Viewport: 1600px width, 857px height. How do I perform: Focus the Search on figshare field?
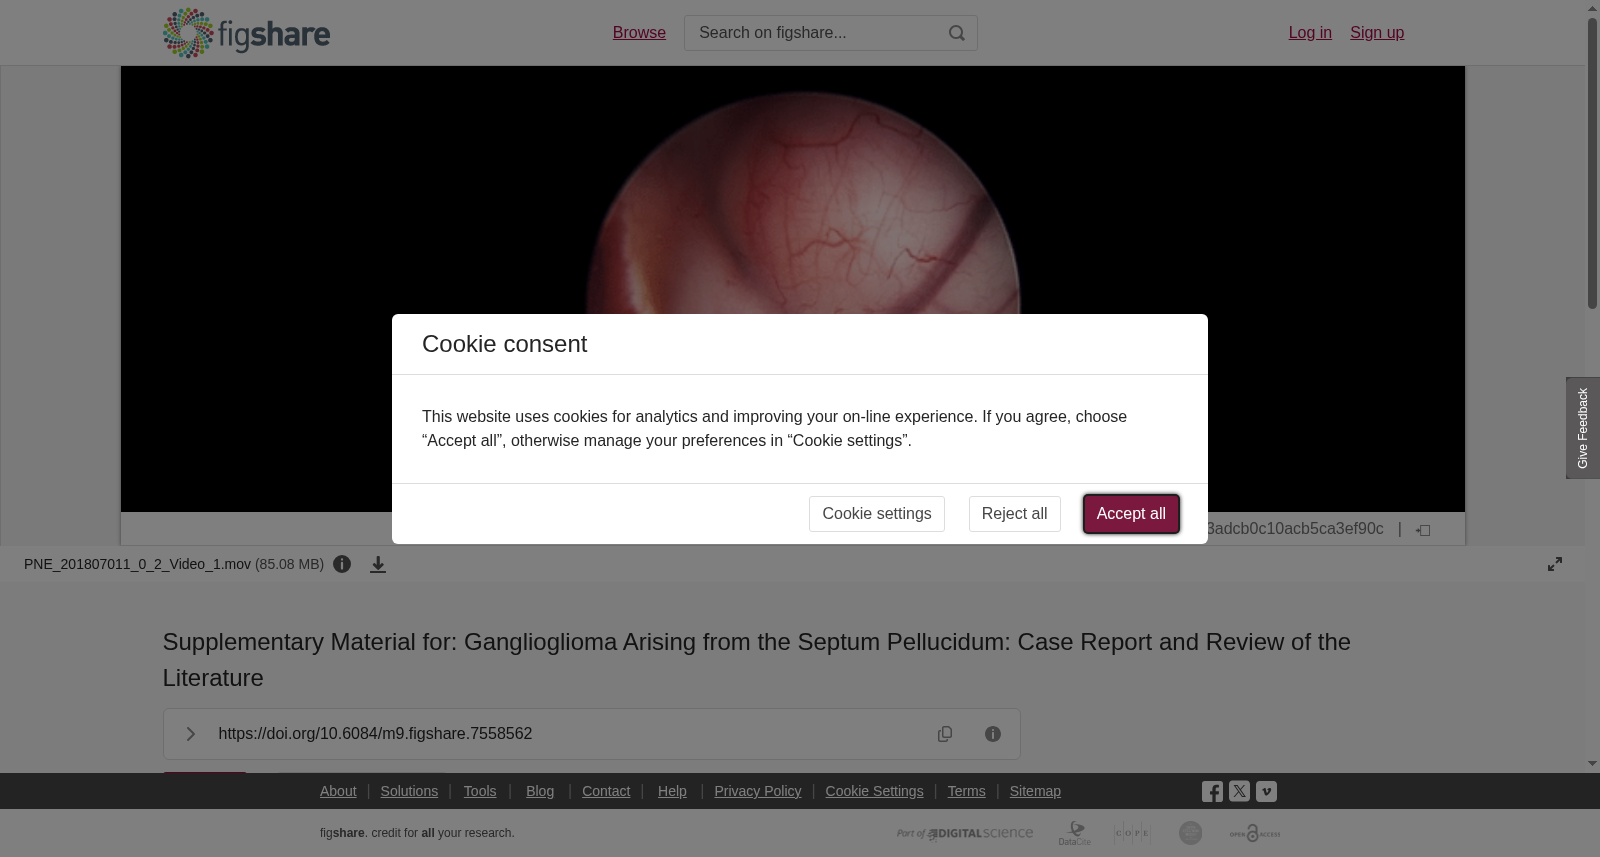[815, 33]
